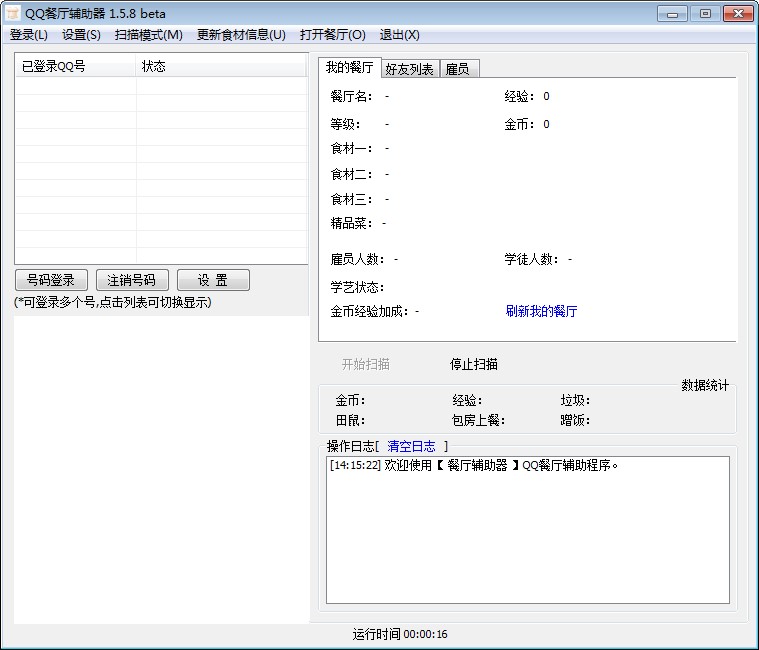Switch to the 雇员 tab

pos(457,69)
